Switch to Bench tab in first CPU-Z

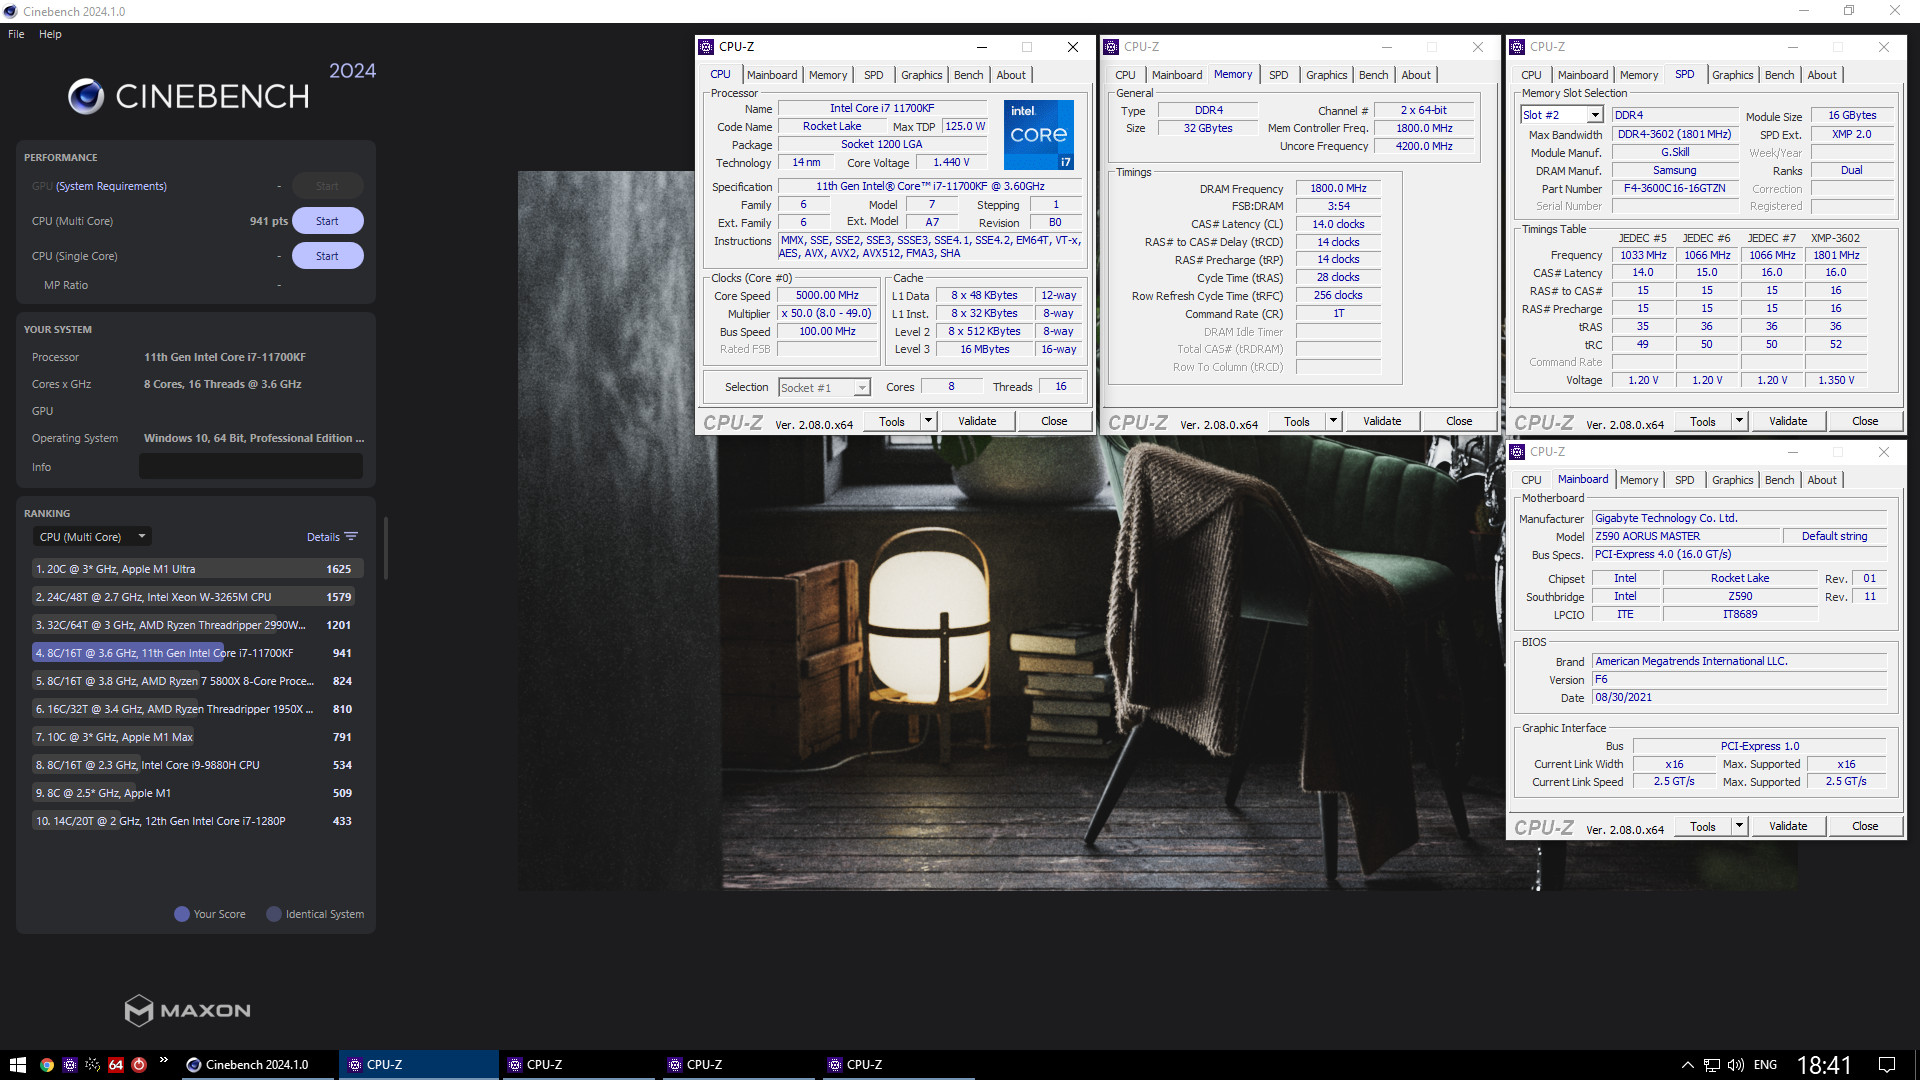968,75
